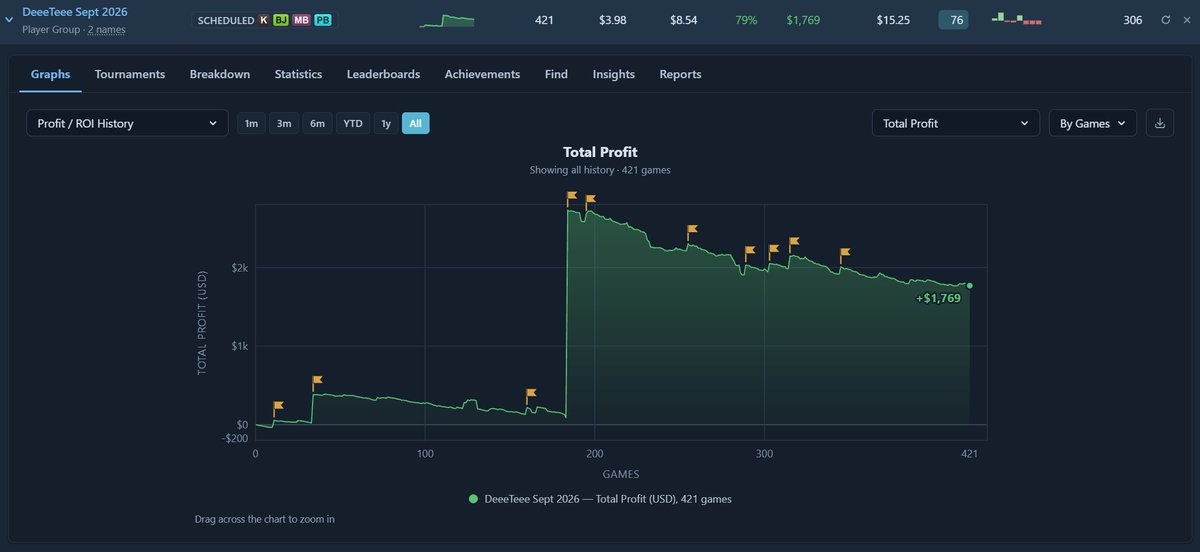Click the rightmost flag marker on the chart
The height and width of the screenshot is (552, 1200).
point(845,254)
